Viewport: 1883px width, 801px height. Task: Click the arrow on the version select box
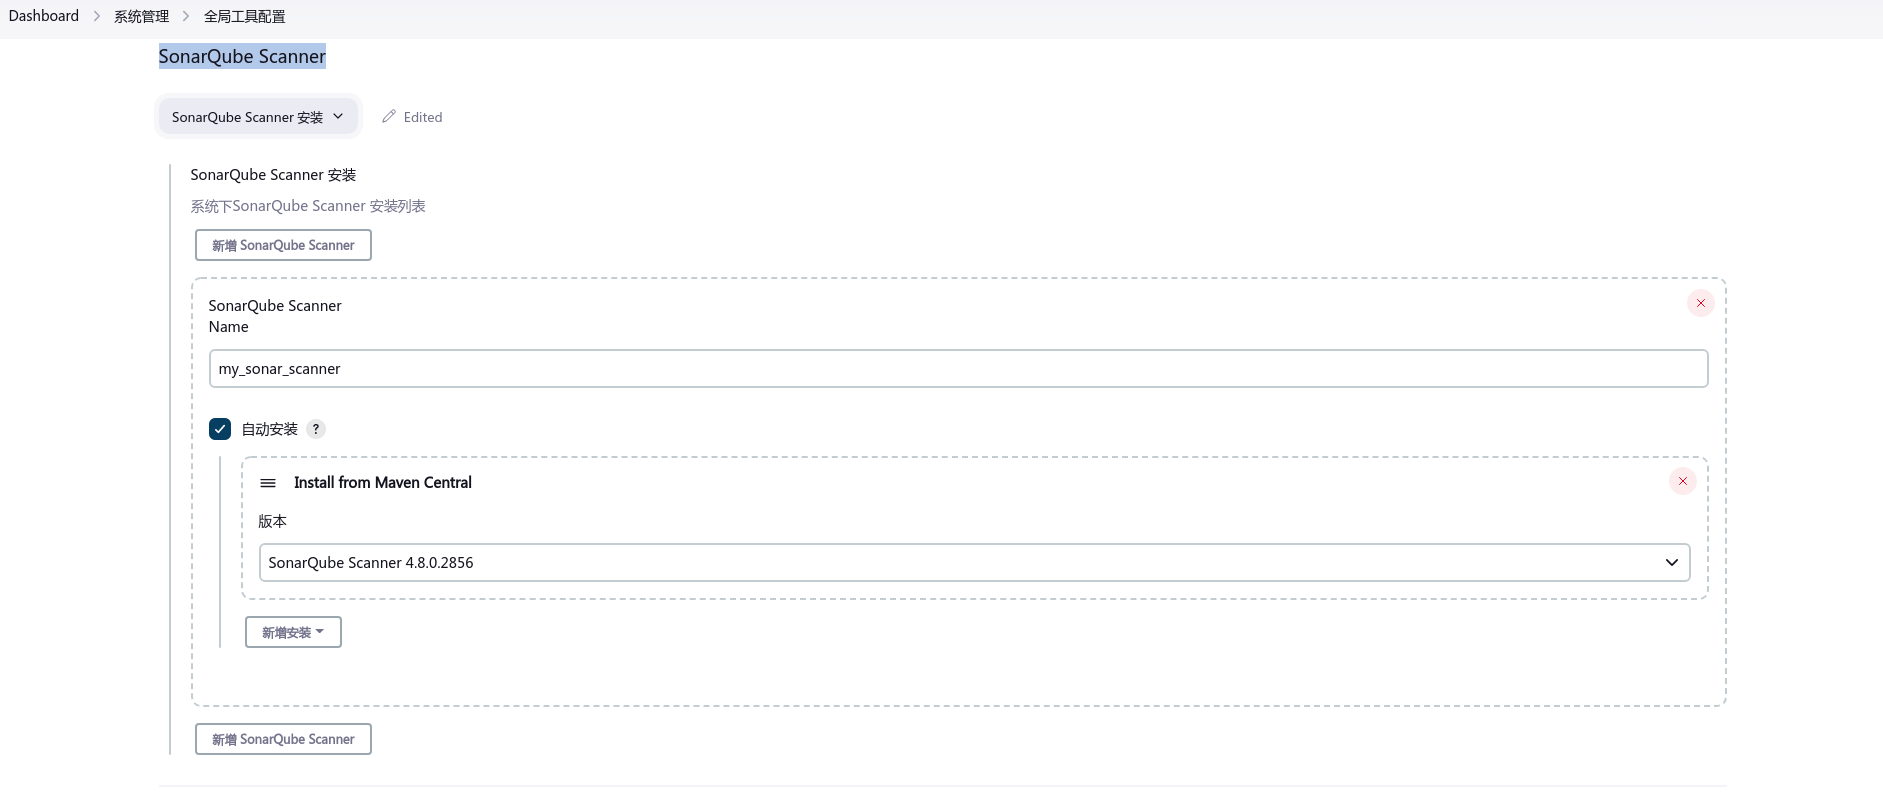pyautogui.click(x=1671, y=563)
